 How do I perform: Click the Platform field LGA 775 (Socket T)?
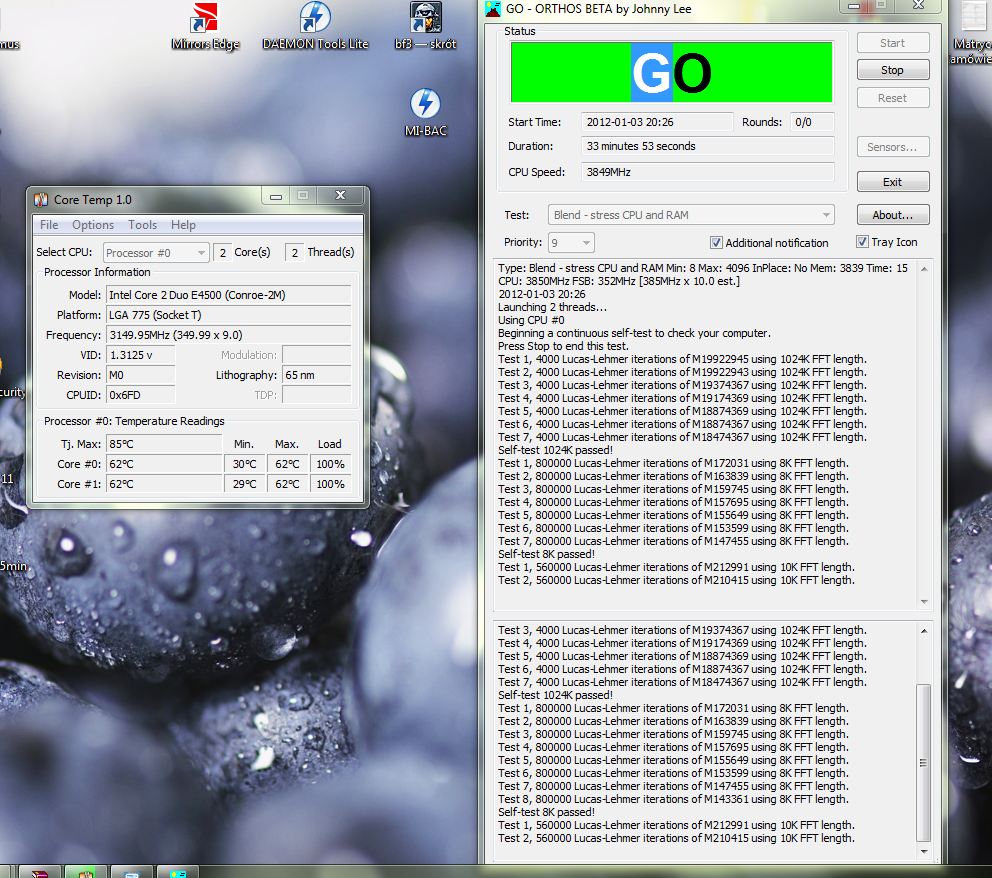[x=228, y=315]
